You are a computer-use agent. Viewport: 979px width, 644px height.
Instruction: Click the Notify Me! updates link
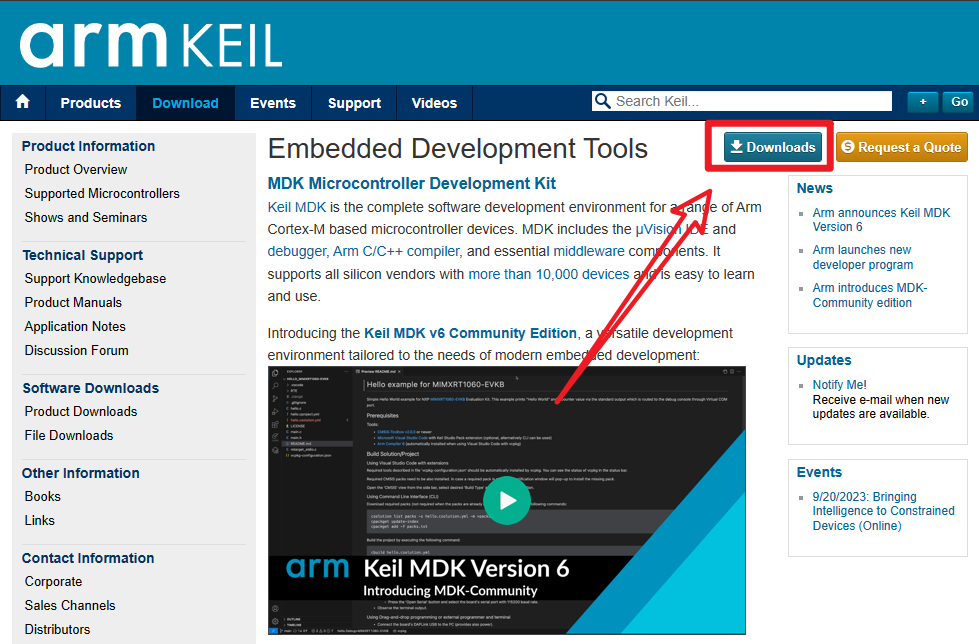coord(839,384)
